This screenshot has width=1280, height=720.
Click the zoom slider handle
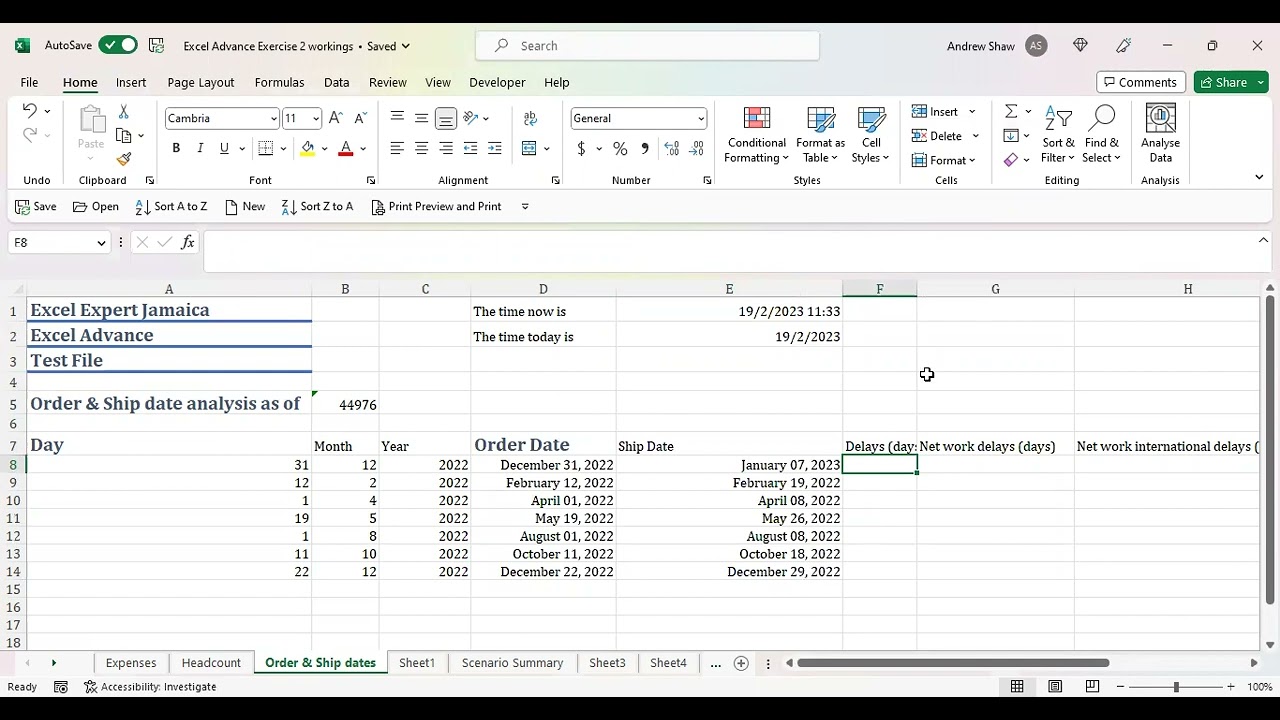[1176, 687]
